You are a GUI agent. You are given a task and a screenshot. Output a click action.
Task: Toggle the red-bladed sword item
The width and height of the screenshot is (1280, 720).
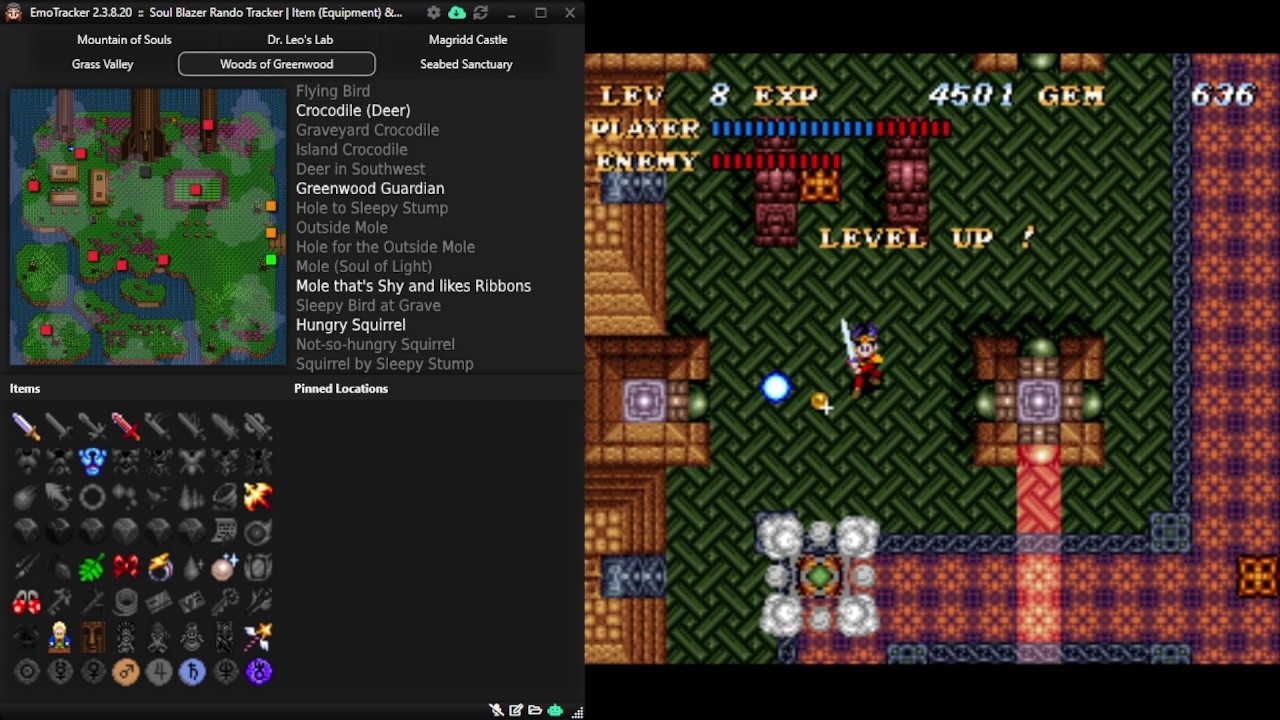pos(125,426)
